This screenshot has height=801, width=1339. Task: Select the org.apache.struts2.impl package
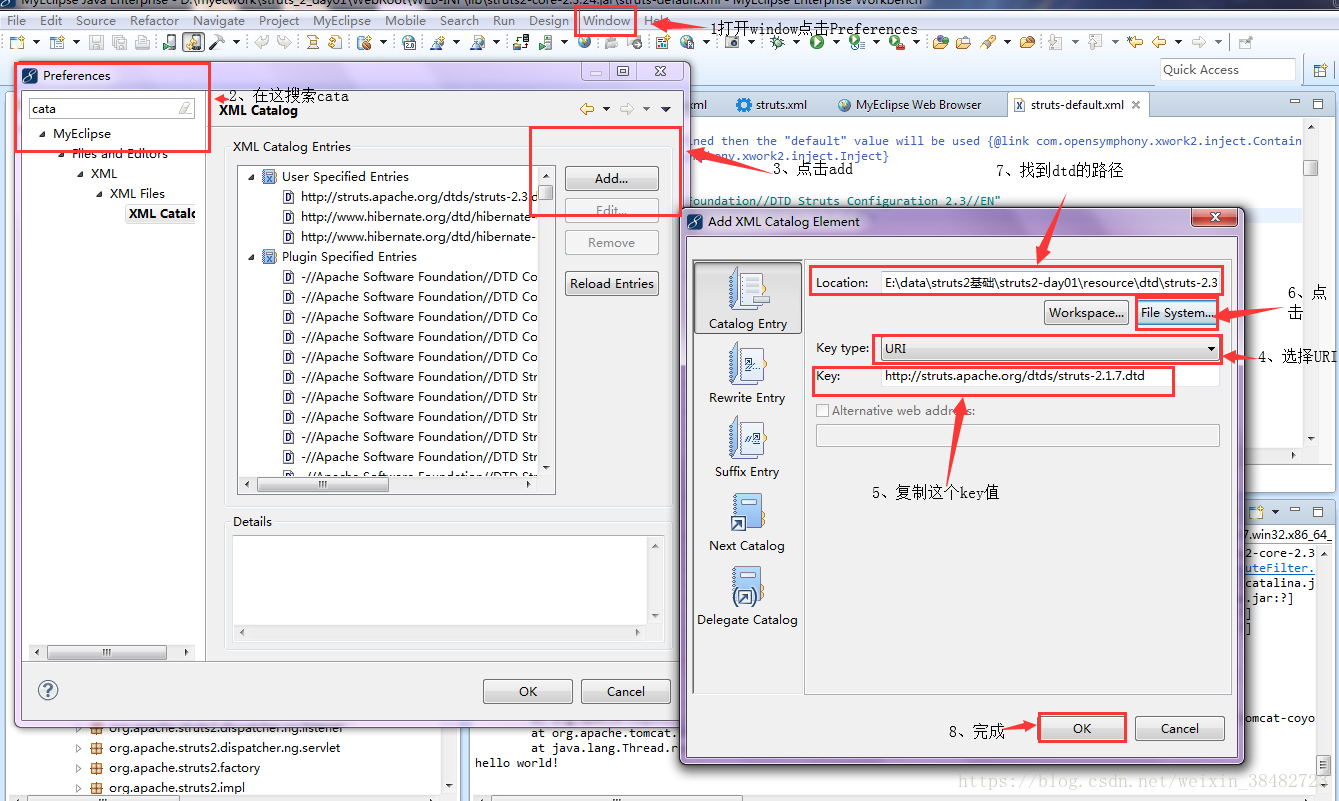coord(177,788)
